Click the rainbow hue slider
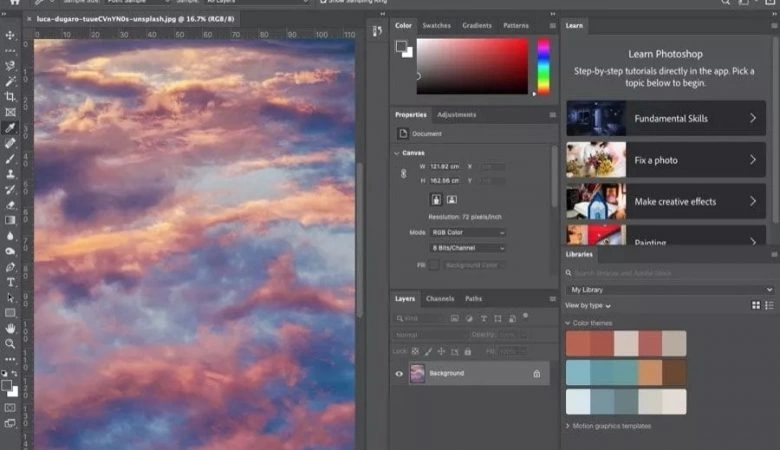Viewport: 780px width, 450px height. click(543, 67)
